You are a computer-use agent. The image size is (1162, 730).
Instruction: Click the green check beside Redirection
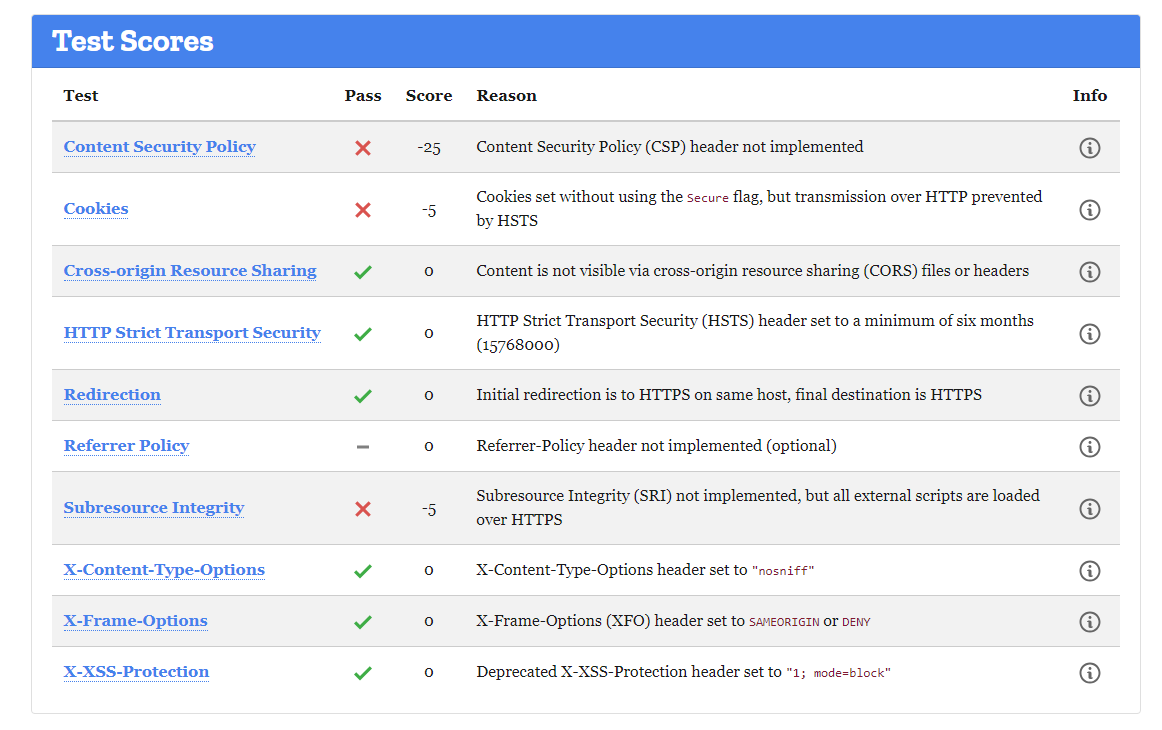click(x=363, y=395)
